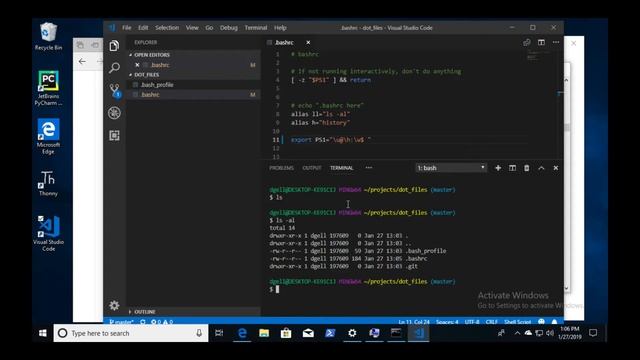The image size is (640, 360).
Task: Open the Edit menu
Action: pos(143,28)
